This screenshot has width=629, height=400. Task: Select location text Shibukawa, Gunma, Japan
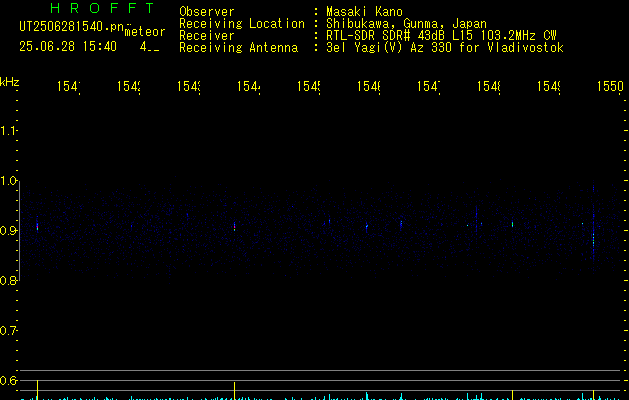pos(406,24)
